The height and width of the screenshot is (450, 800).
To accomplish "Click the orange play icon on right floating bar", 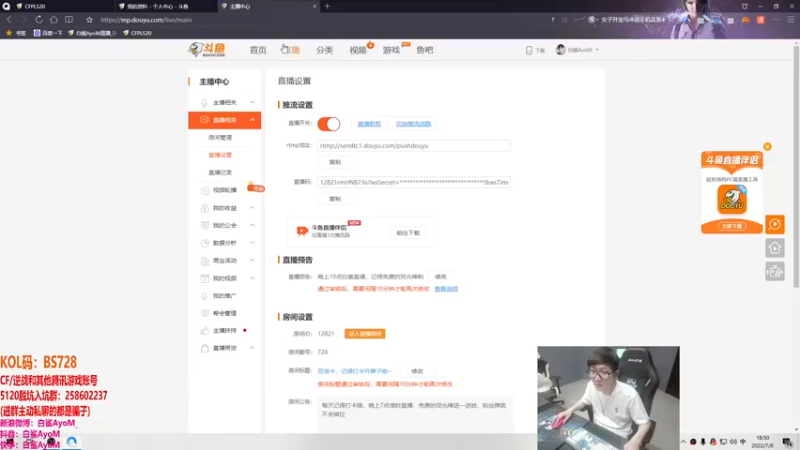I will click(x=774, y=224).
